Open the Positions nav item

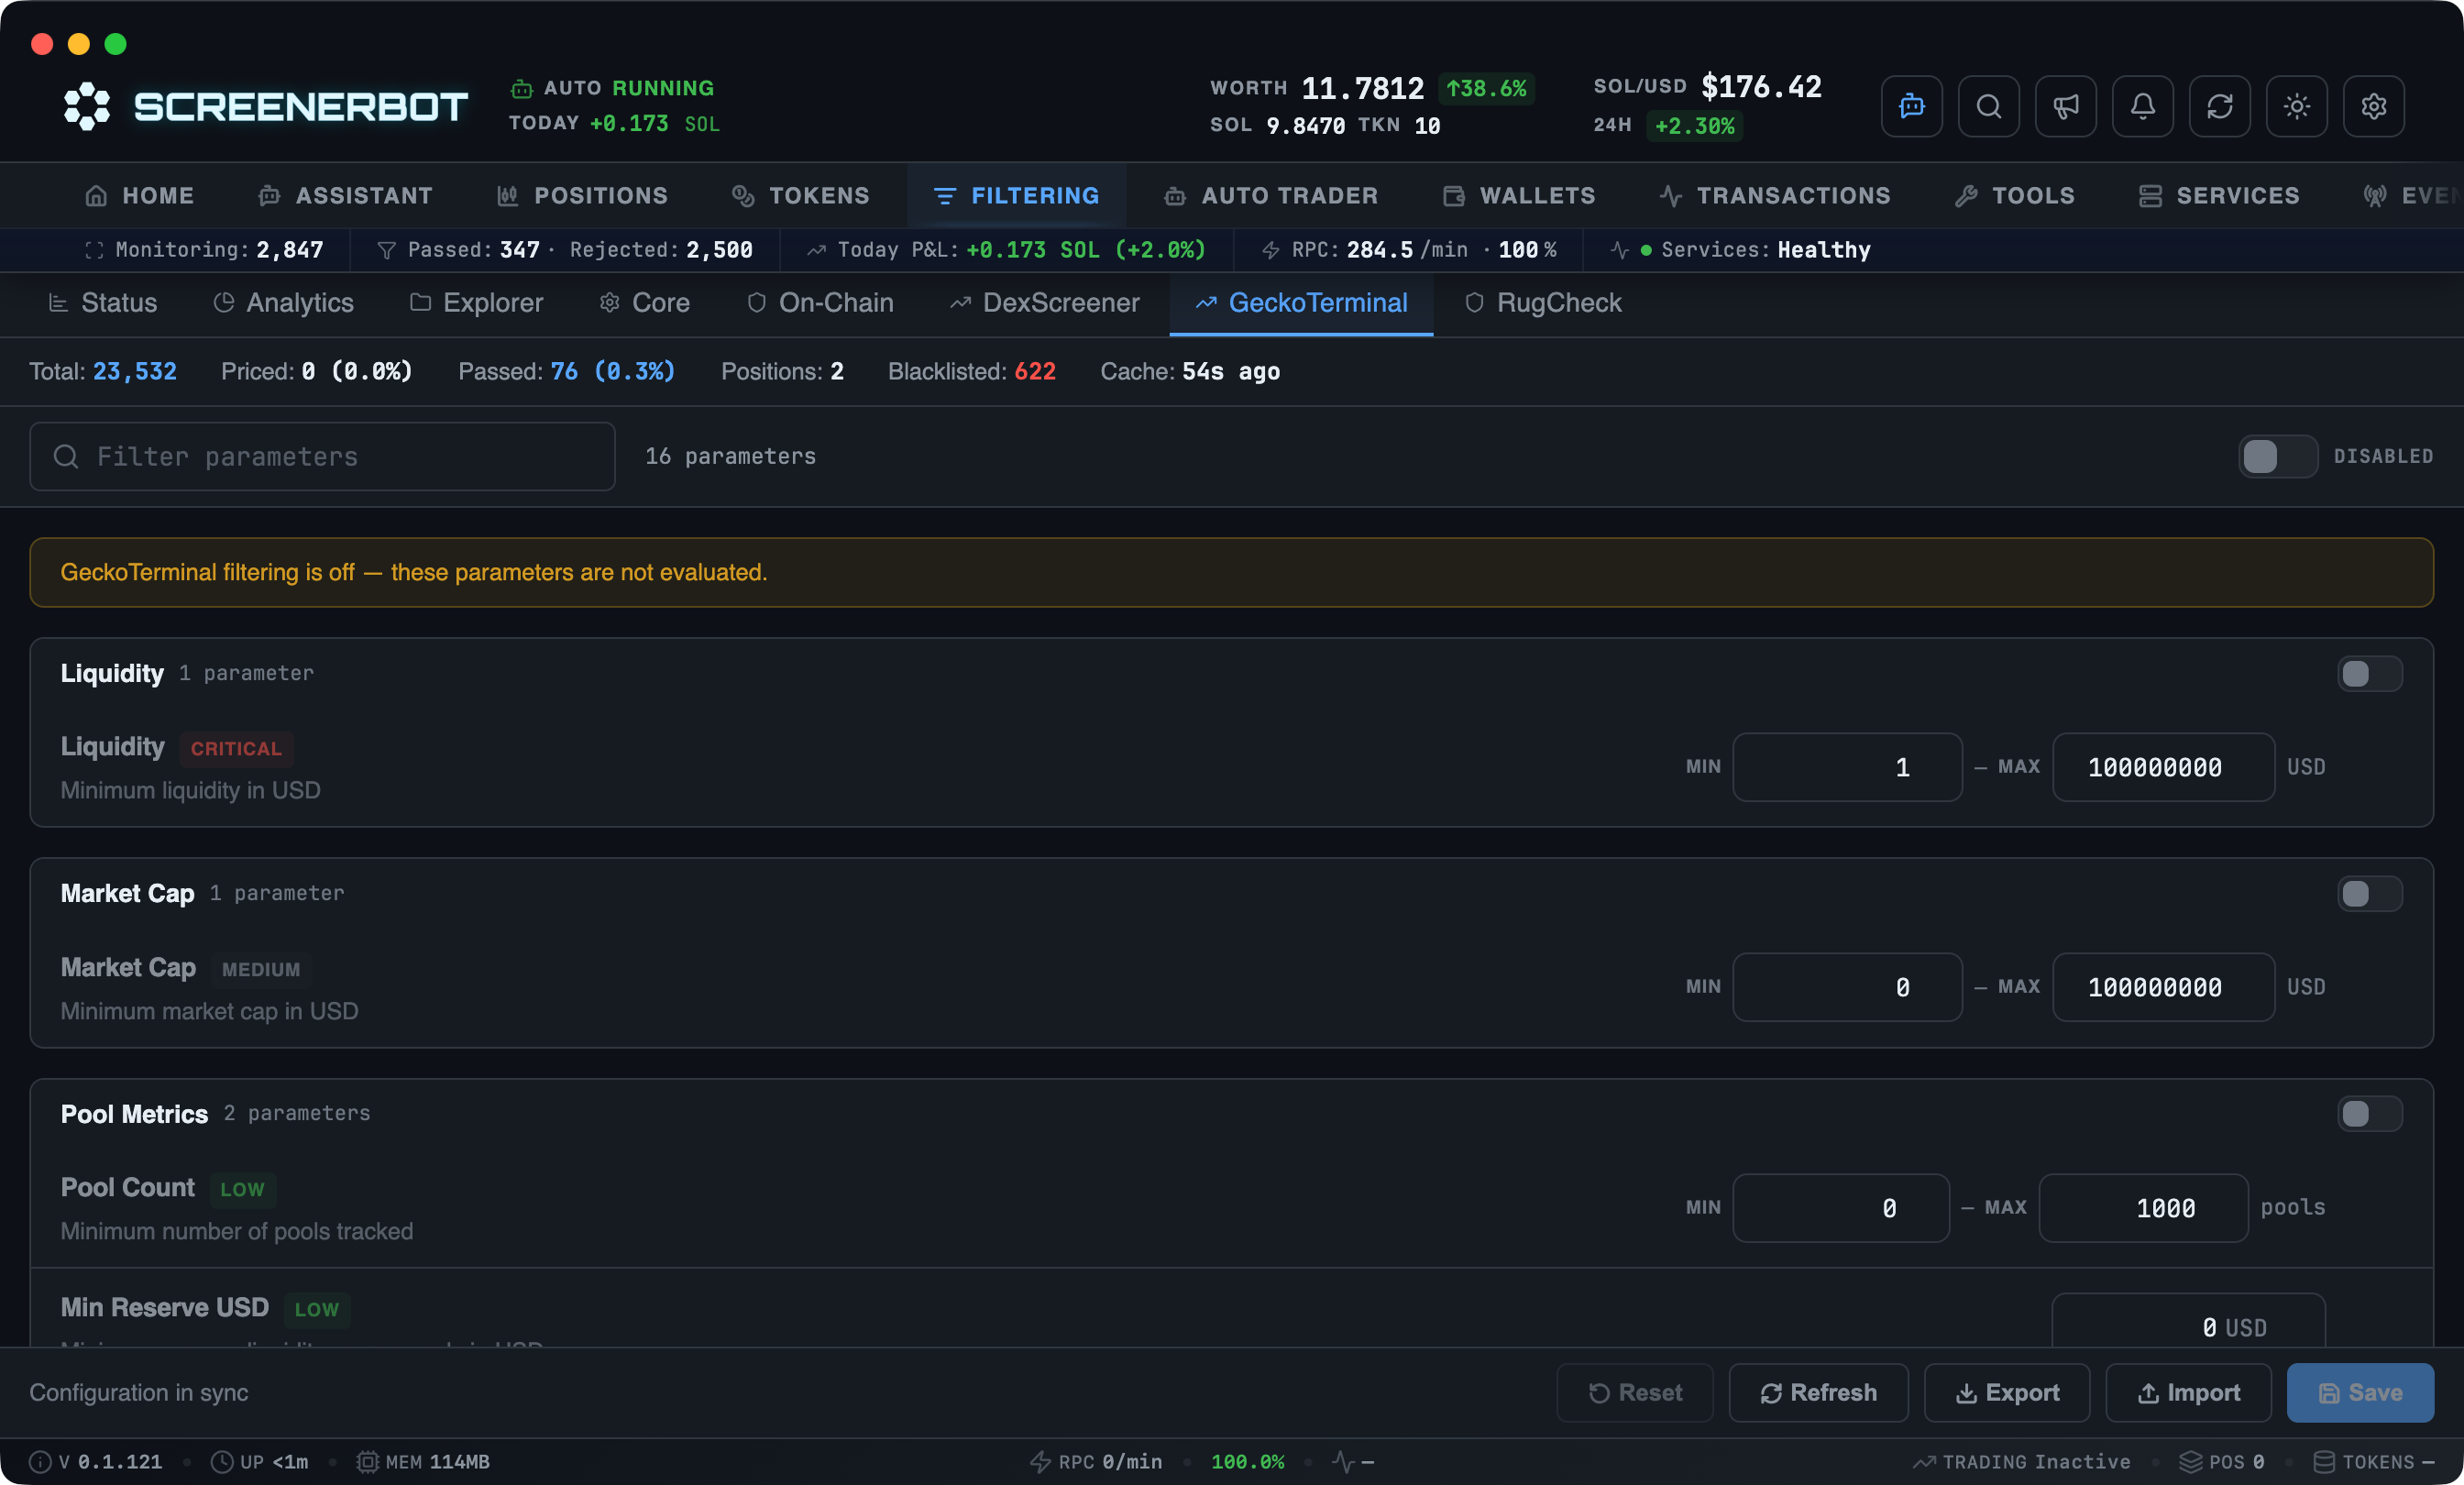coord(582,196)
